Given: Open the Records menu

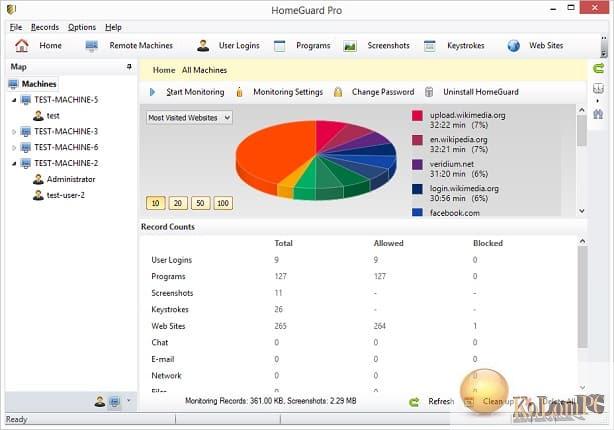Looking at the screenshot, I should pos(45,27).
